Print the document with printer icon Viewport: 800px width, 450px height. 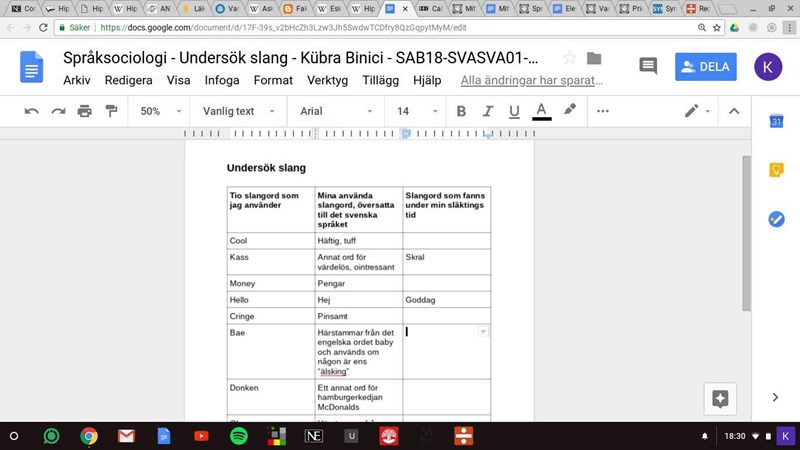85,111
